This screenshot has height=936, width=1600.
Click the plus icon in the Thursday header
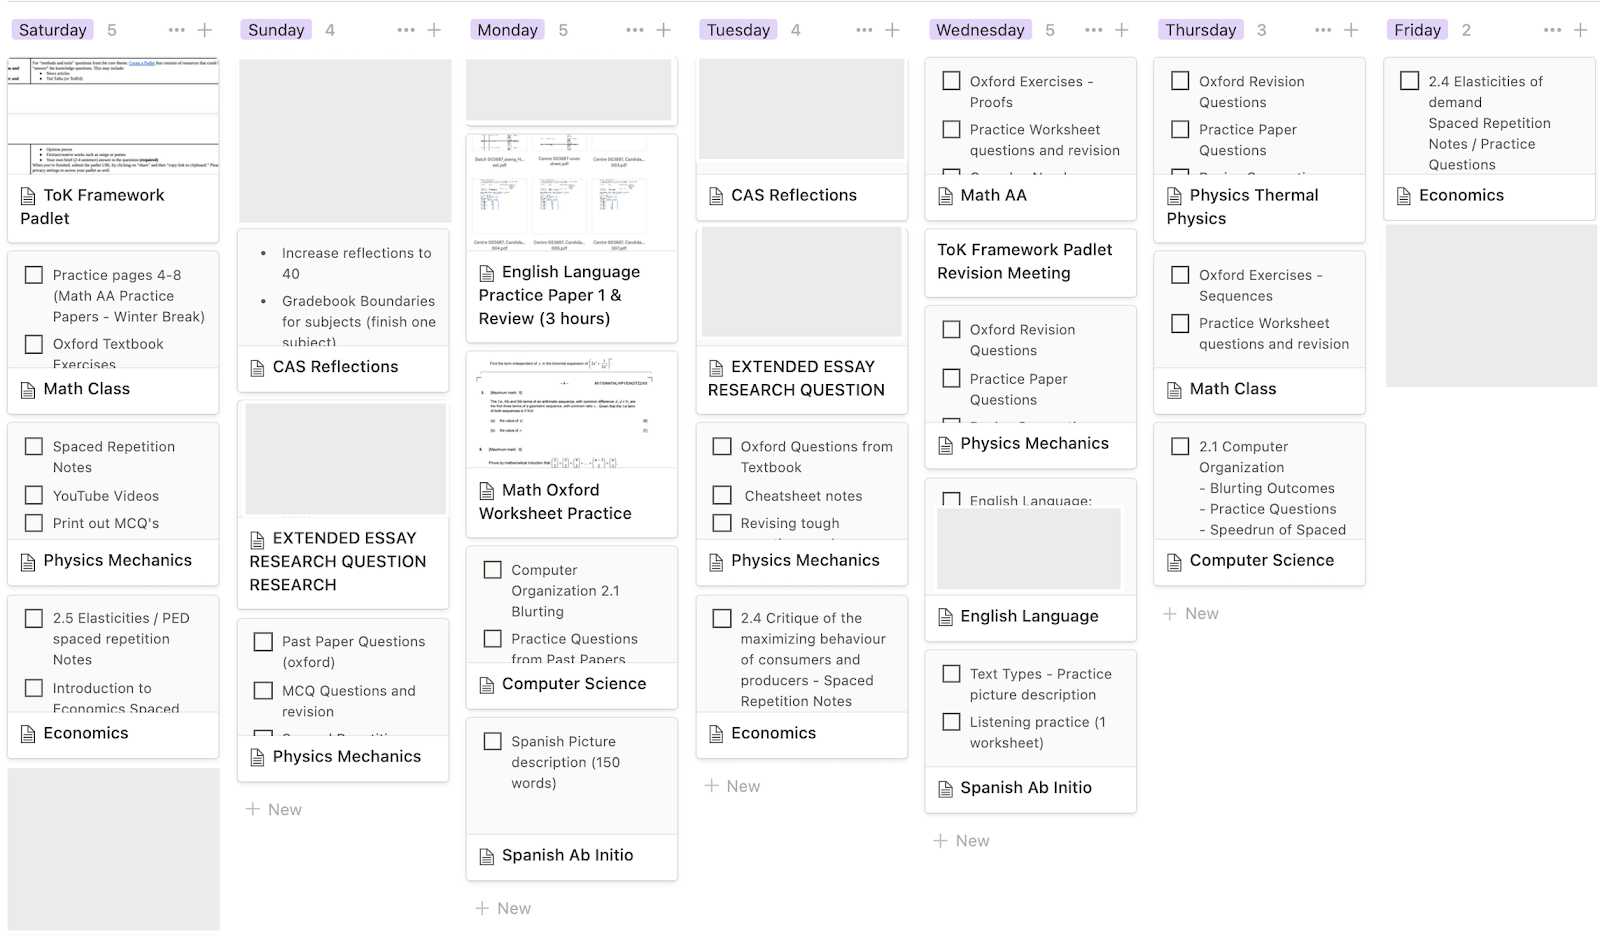tap(1351, 30)
